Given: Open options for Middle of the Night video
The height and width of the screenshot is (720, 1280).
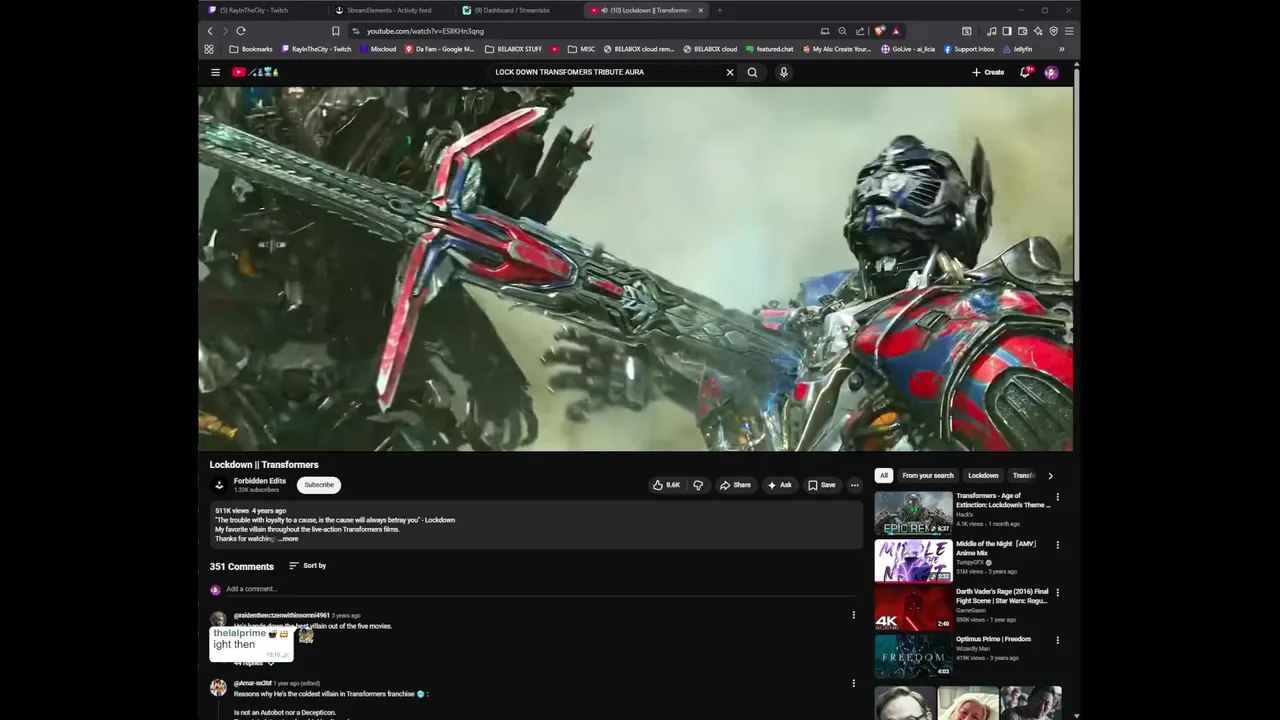Looking at the screenshot, I should (1057, 545).
